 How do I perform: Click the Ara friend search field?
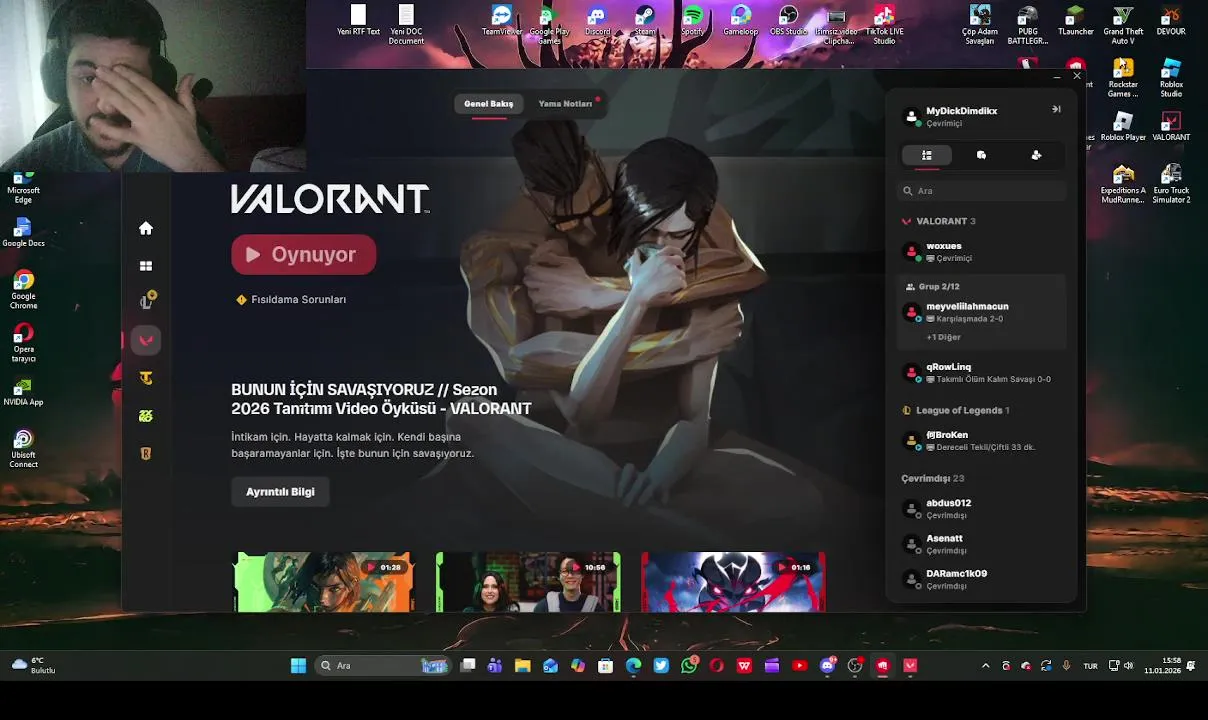pyautogui.click(x=982, y=191)
